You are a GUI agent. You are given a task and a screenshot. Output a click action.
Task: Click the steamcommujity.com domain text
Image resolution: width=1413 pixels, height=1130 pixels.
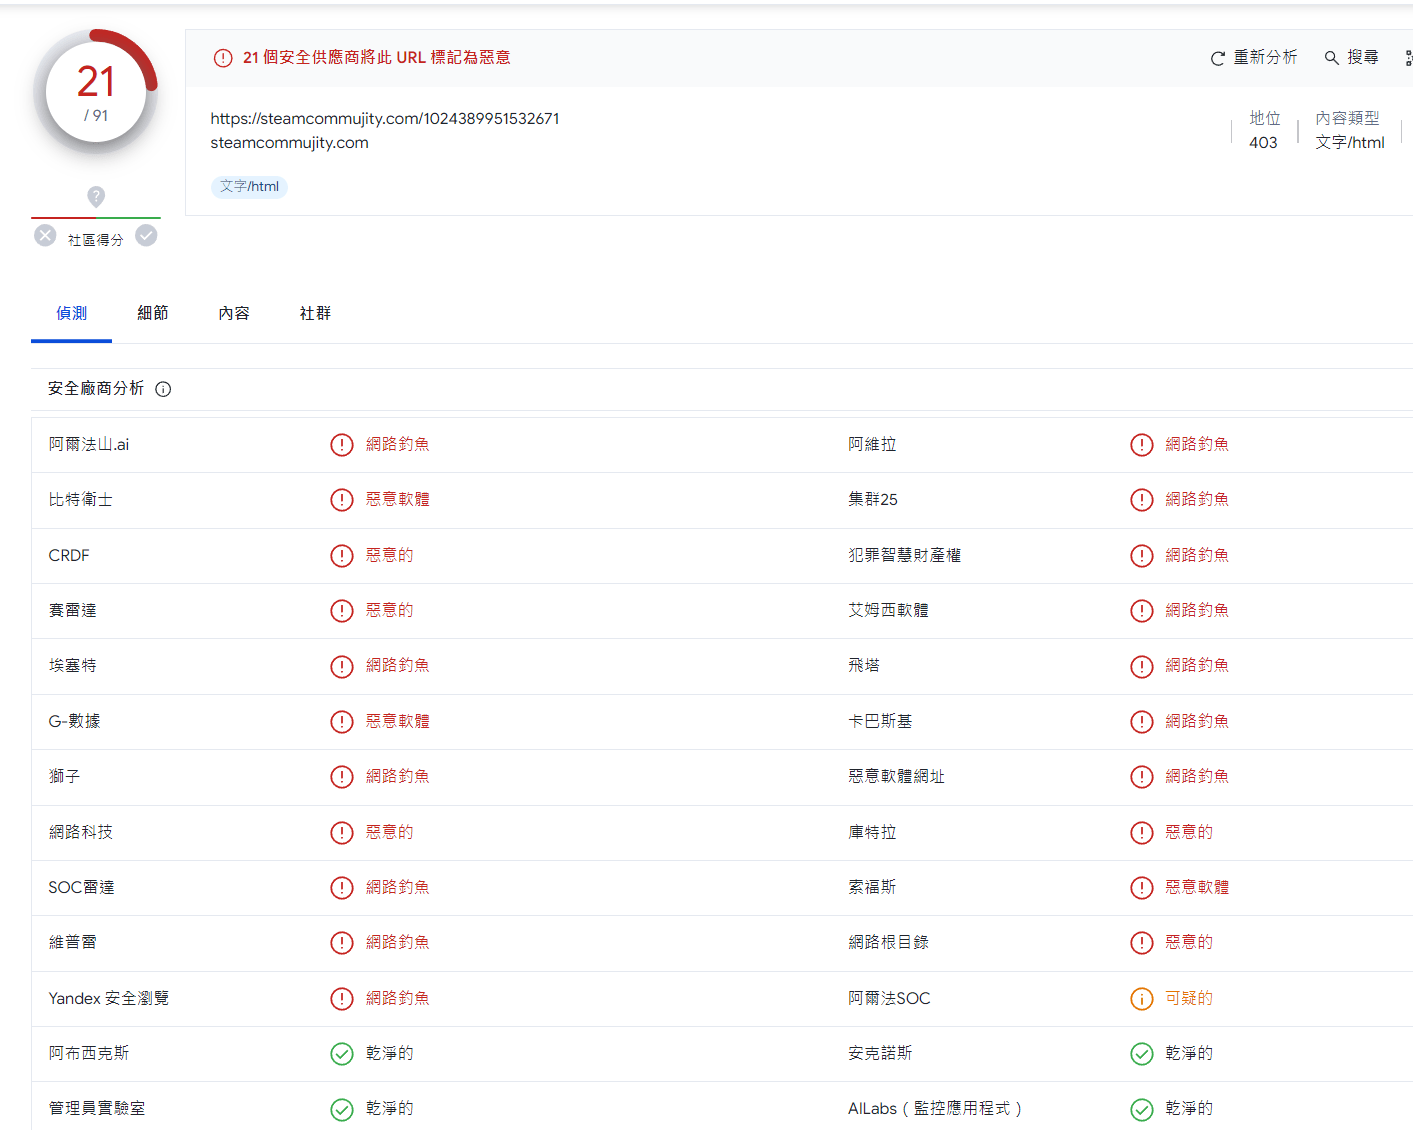click(x=289, y=143)
